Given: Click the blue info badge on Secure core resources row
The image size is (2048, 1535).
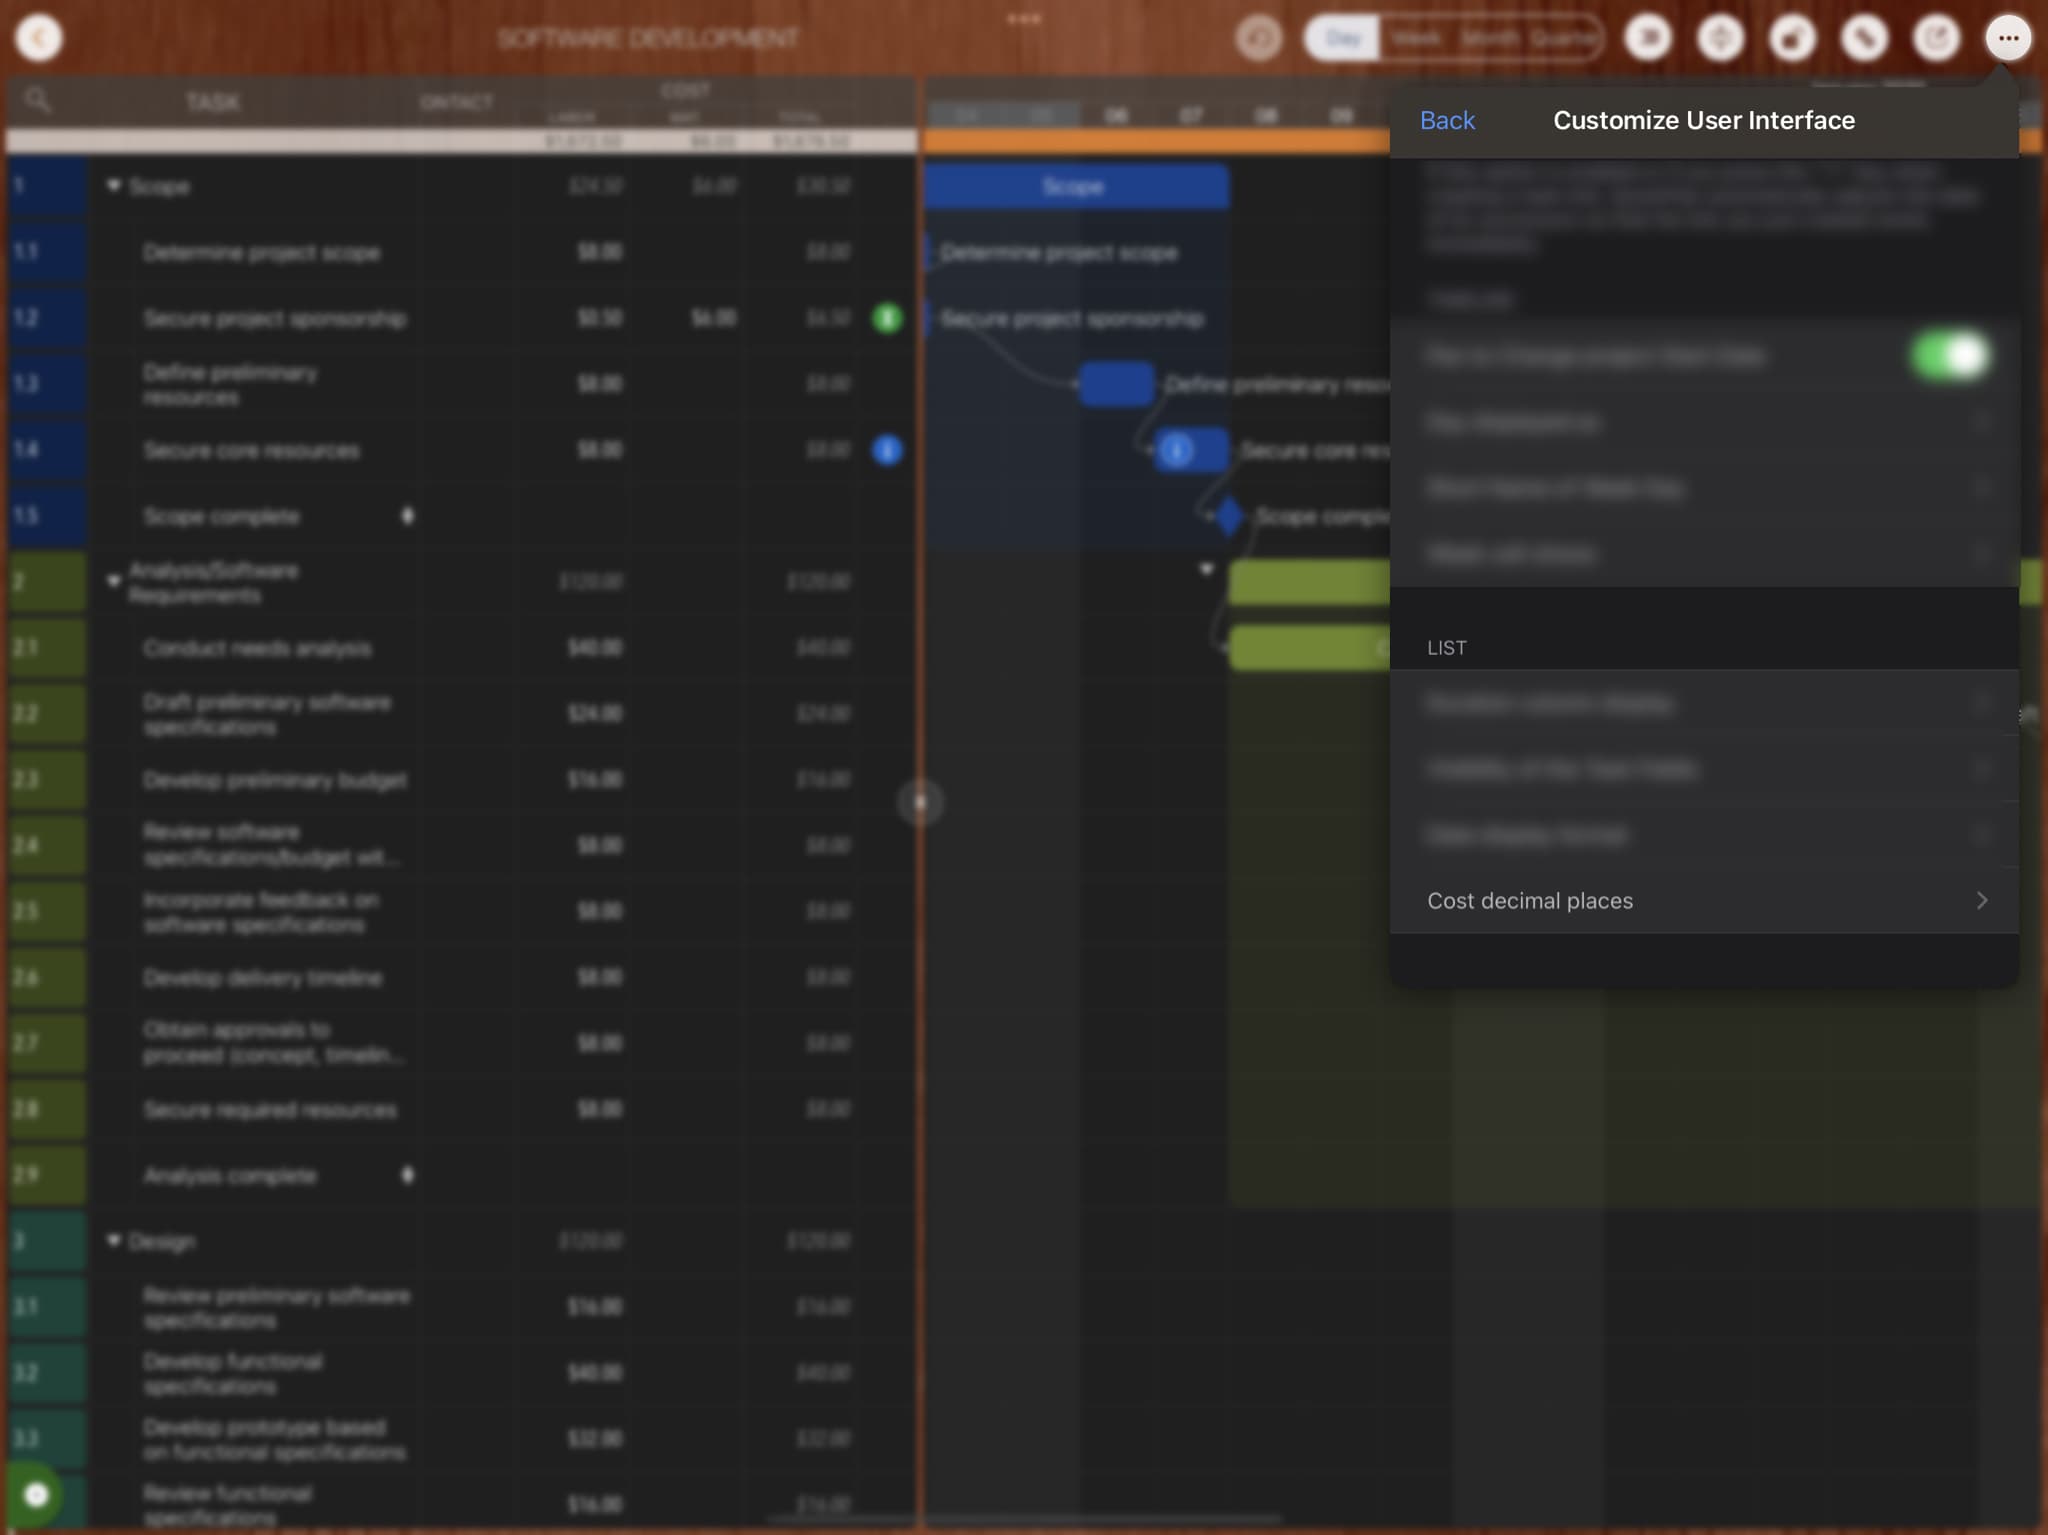Looking at the screenshot, I should pos(887,450).
